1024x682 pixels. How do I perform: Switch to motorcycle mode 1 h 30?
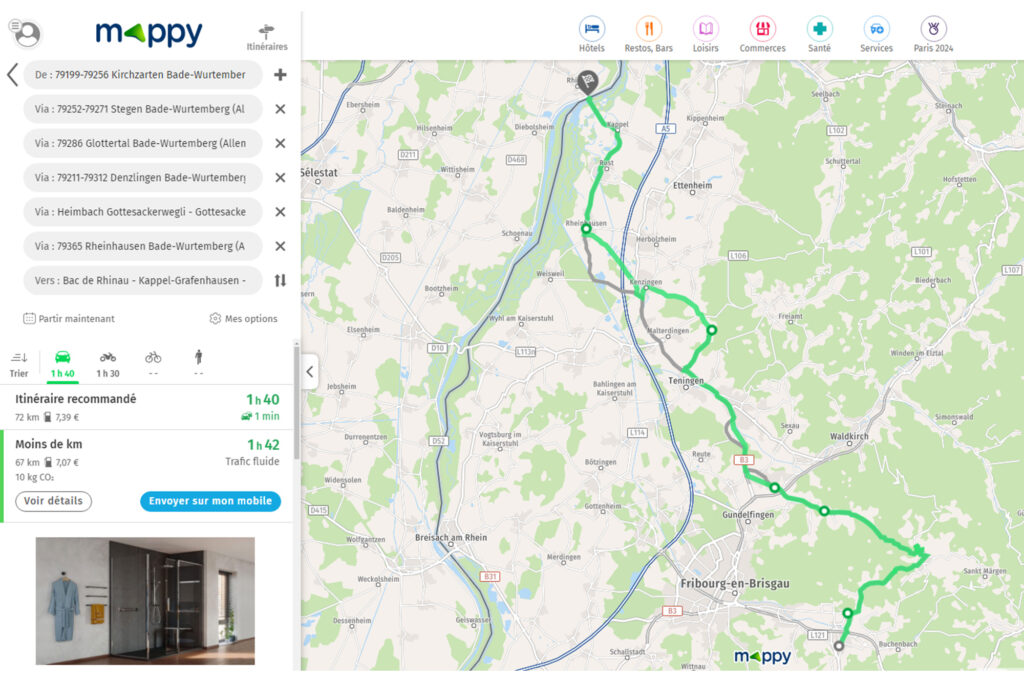pyautogui.click(x=108, y=365)
